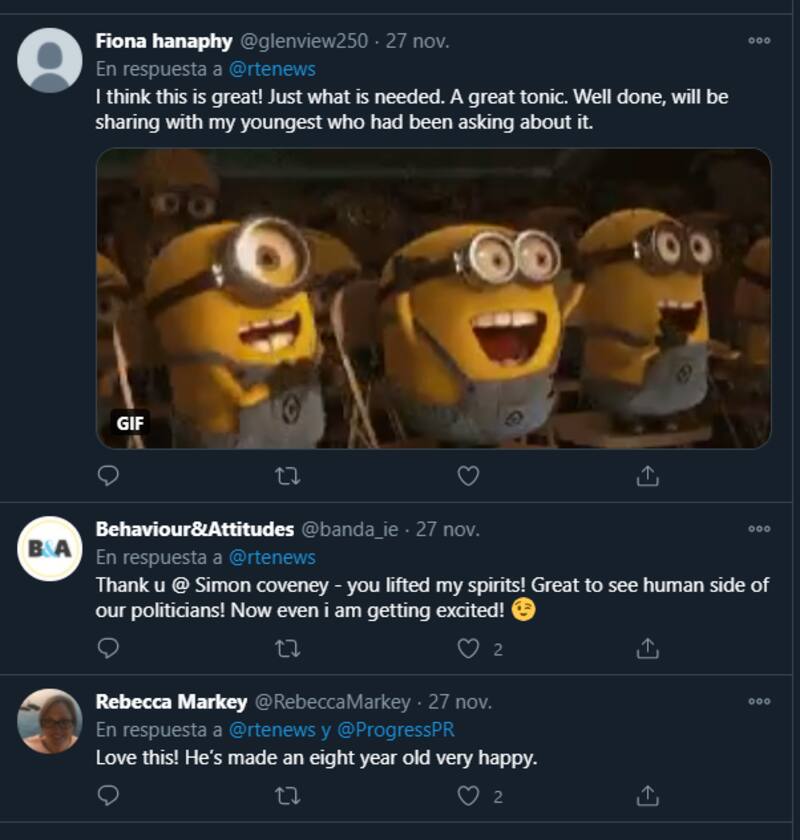Open Rebecca Markey's profile name
The image size is (800, 840).
pyautogui.click(x=171, y=702)
